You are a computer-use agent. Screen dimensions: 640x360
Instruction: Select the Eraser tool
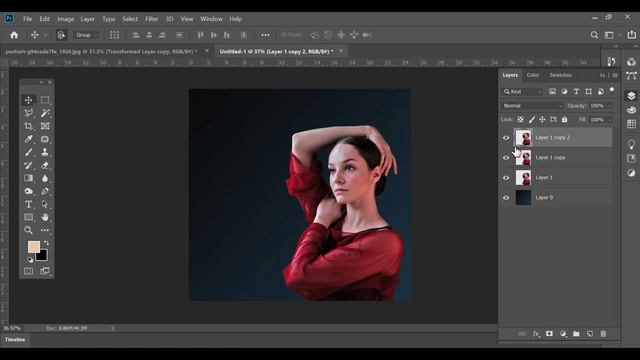click(x=45, y=165)
